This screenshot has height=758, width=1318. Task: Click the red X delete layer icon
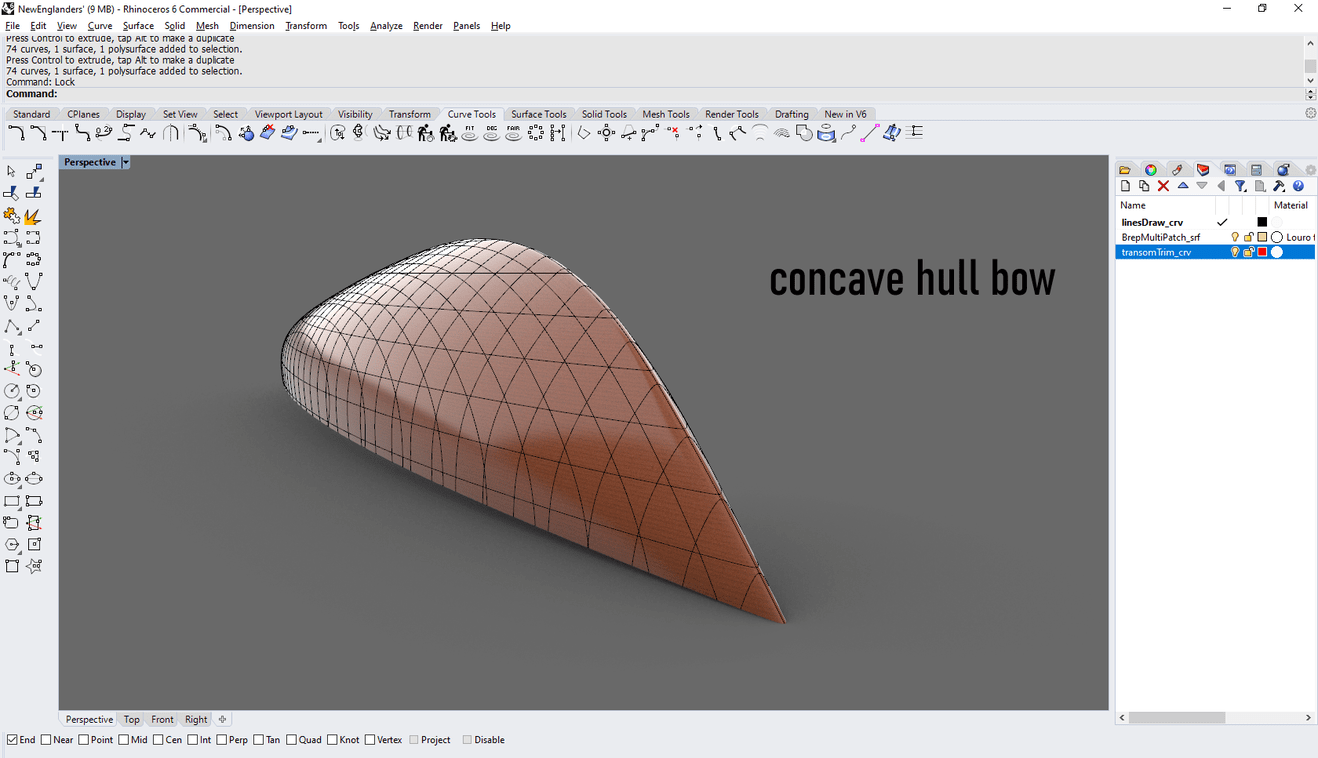pyautogui.click(x=1163, y=186)
